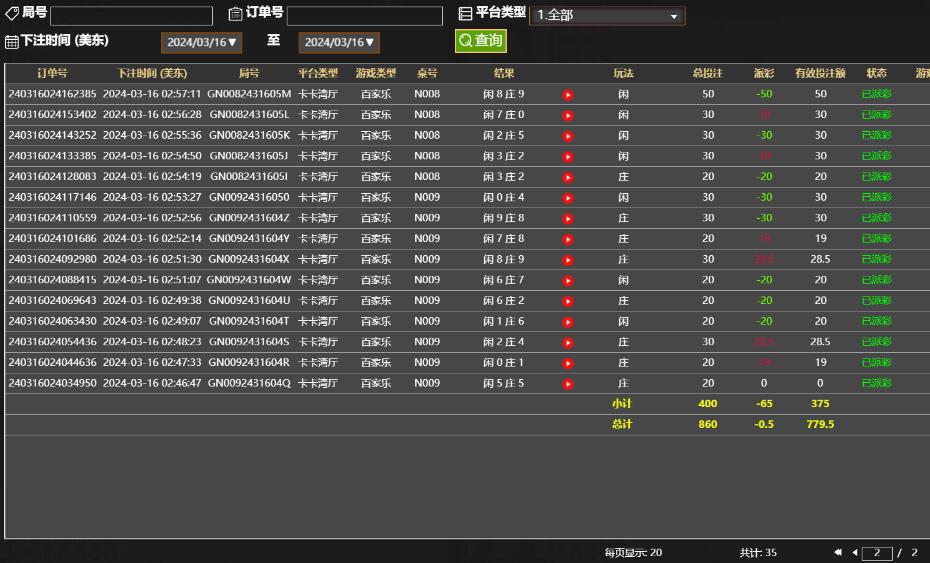Play video replay for order 240316024162385
This screenshot has height=563, width=930.
click(568, 95)
